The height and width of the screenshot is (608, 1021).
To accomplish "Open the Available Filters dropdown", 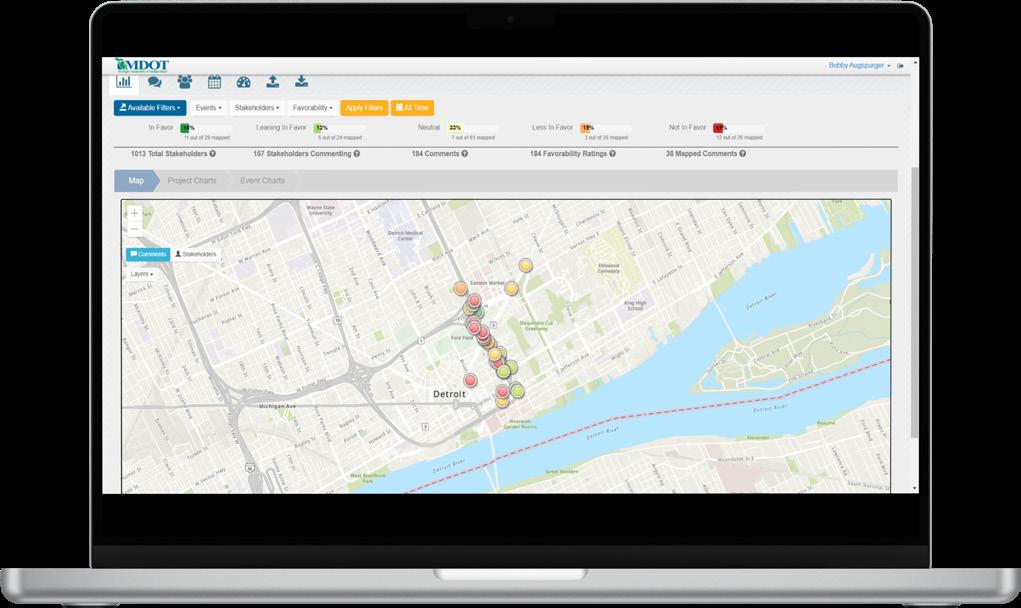I will coord(150,108).
